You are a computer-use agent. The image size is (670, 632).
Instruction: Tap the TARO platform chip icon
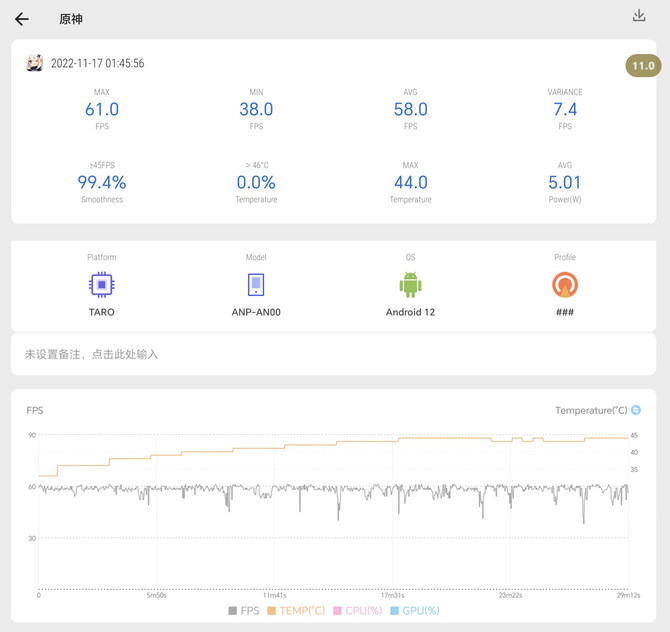(102, 285)
